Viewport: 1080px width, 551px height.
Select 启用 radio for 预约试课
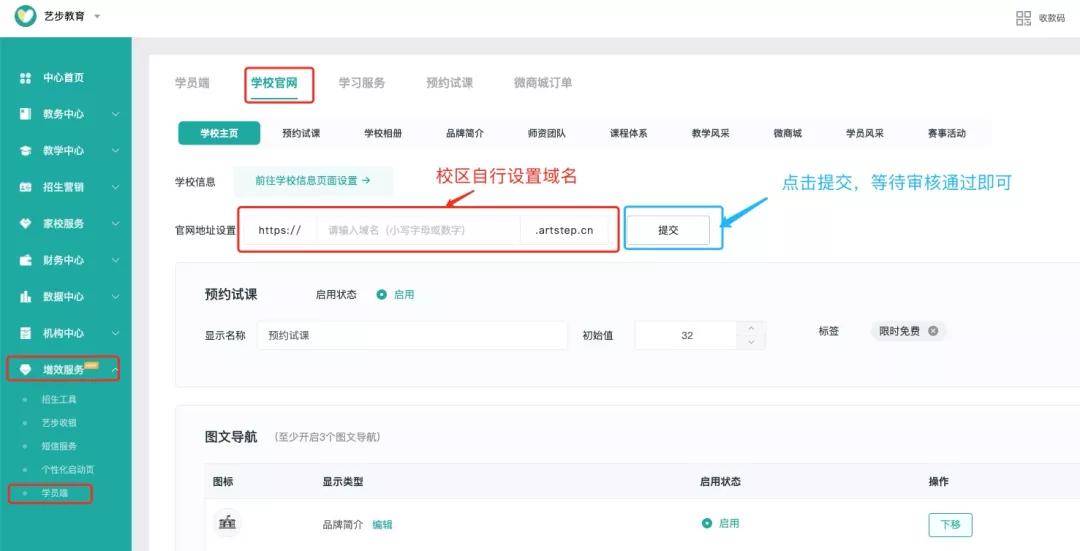tap(382, 294)
